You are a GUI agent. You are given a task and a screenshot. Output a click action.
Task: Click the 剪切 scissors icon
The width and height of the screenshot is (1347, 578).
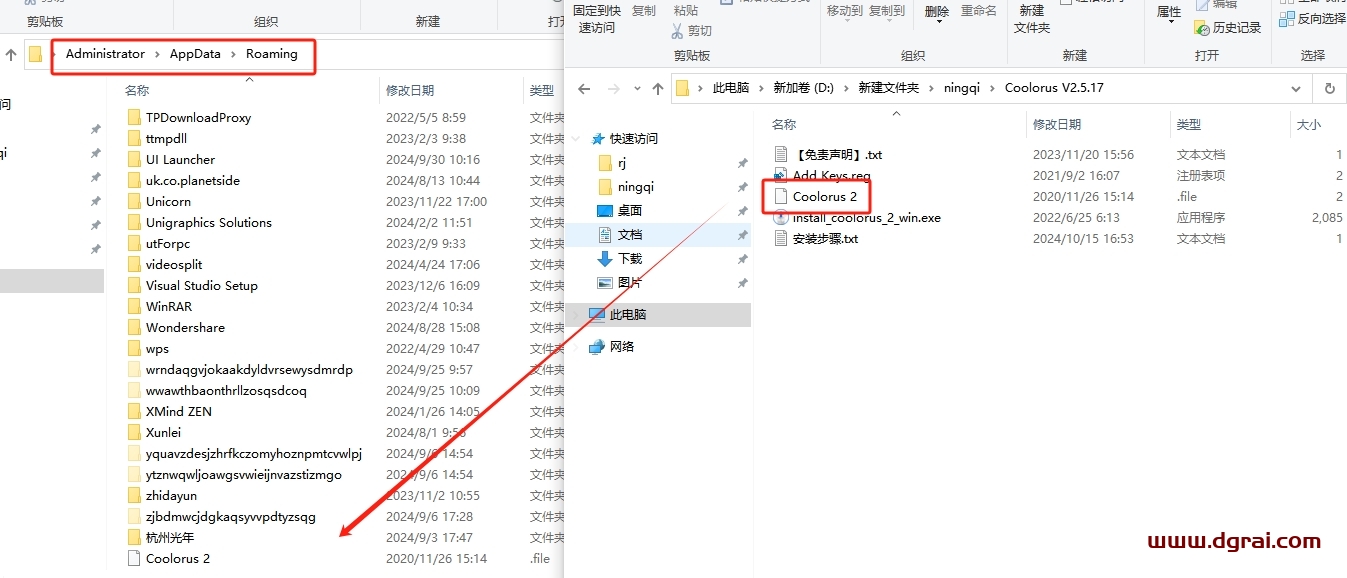[679, 31]
